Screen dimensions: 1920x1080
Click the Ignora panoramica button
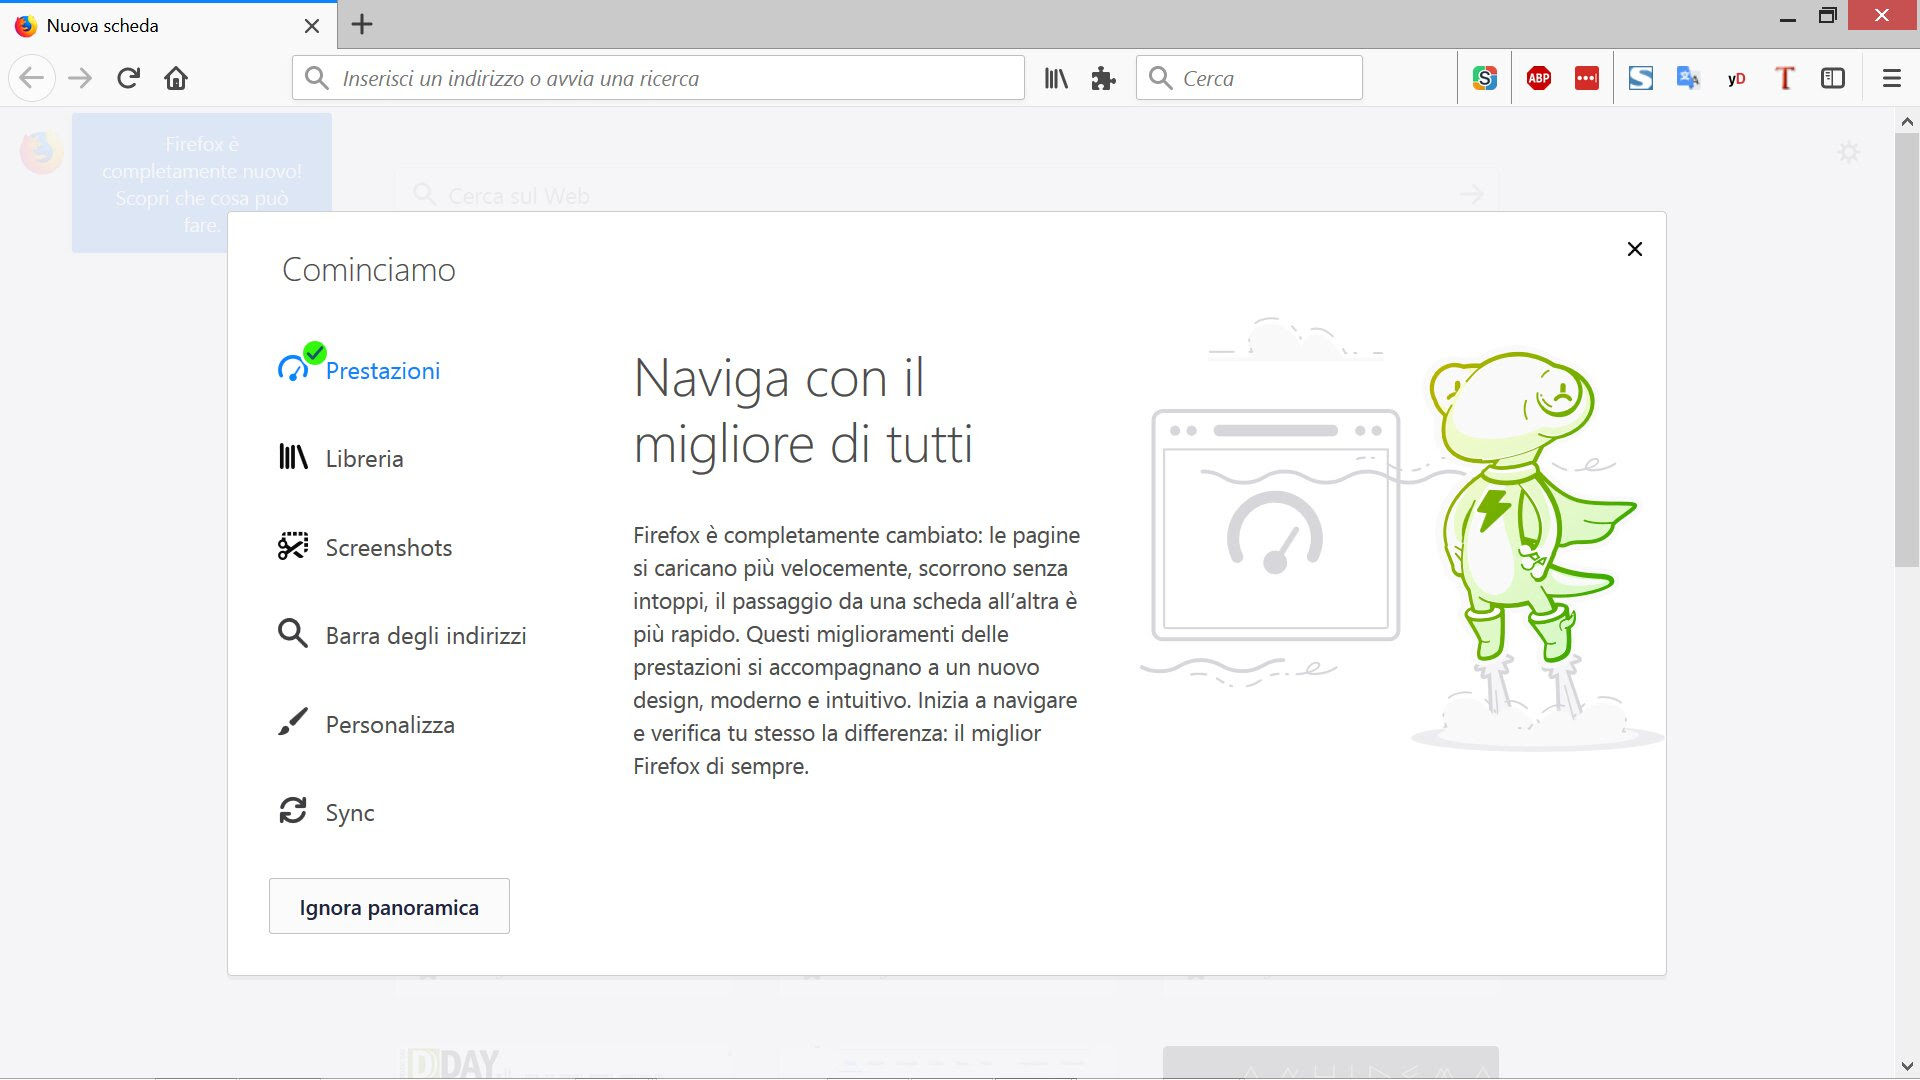pyautogui.click(x=389, y=907)
